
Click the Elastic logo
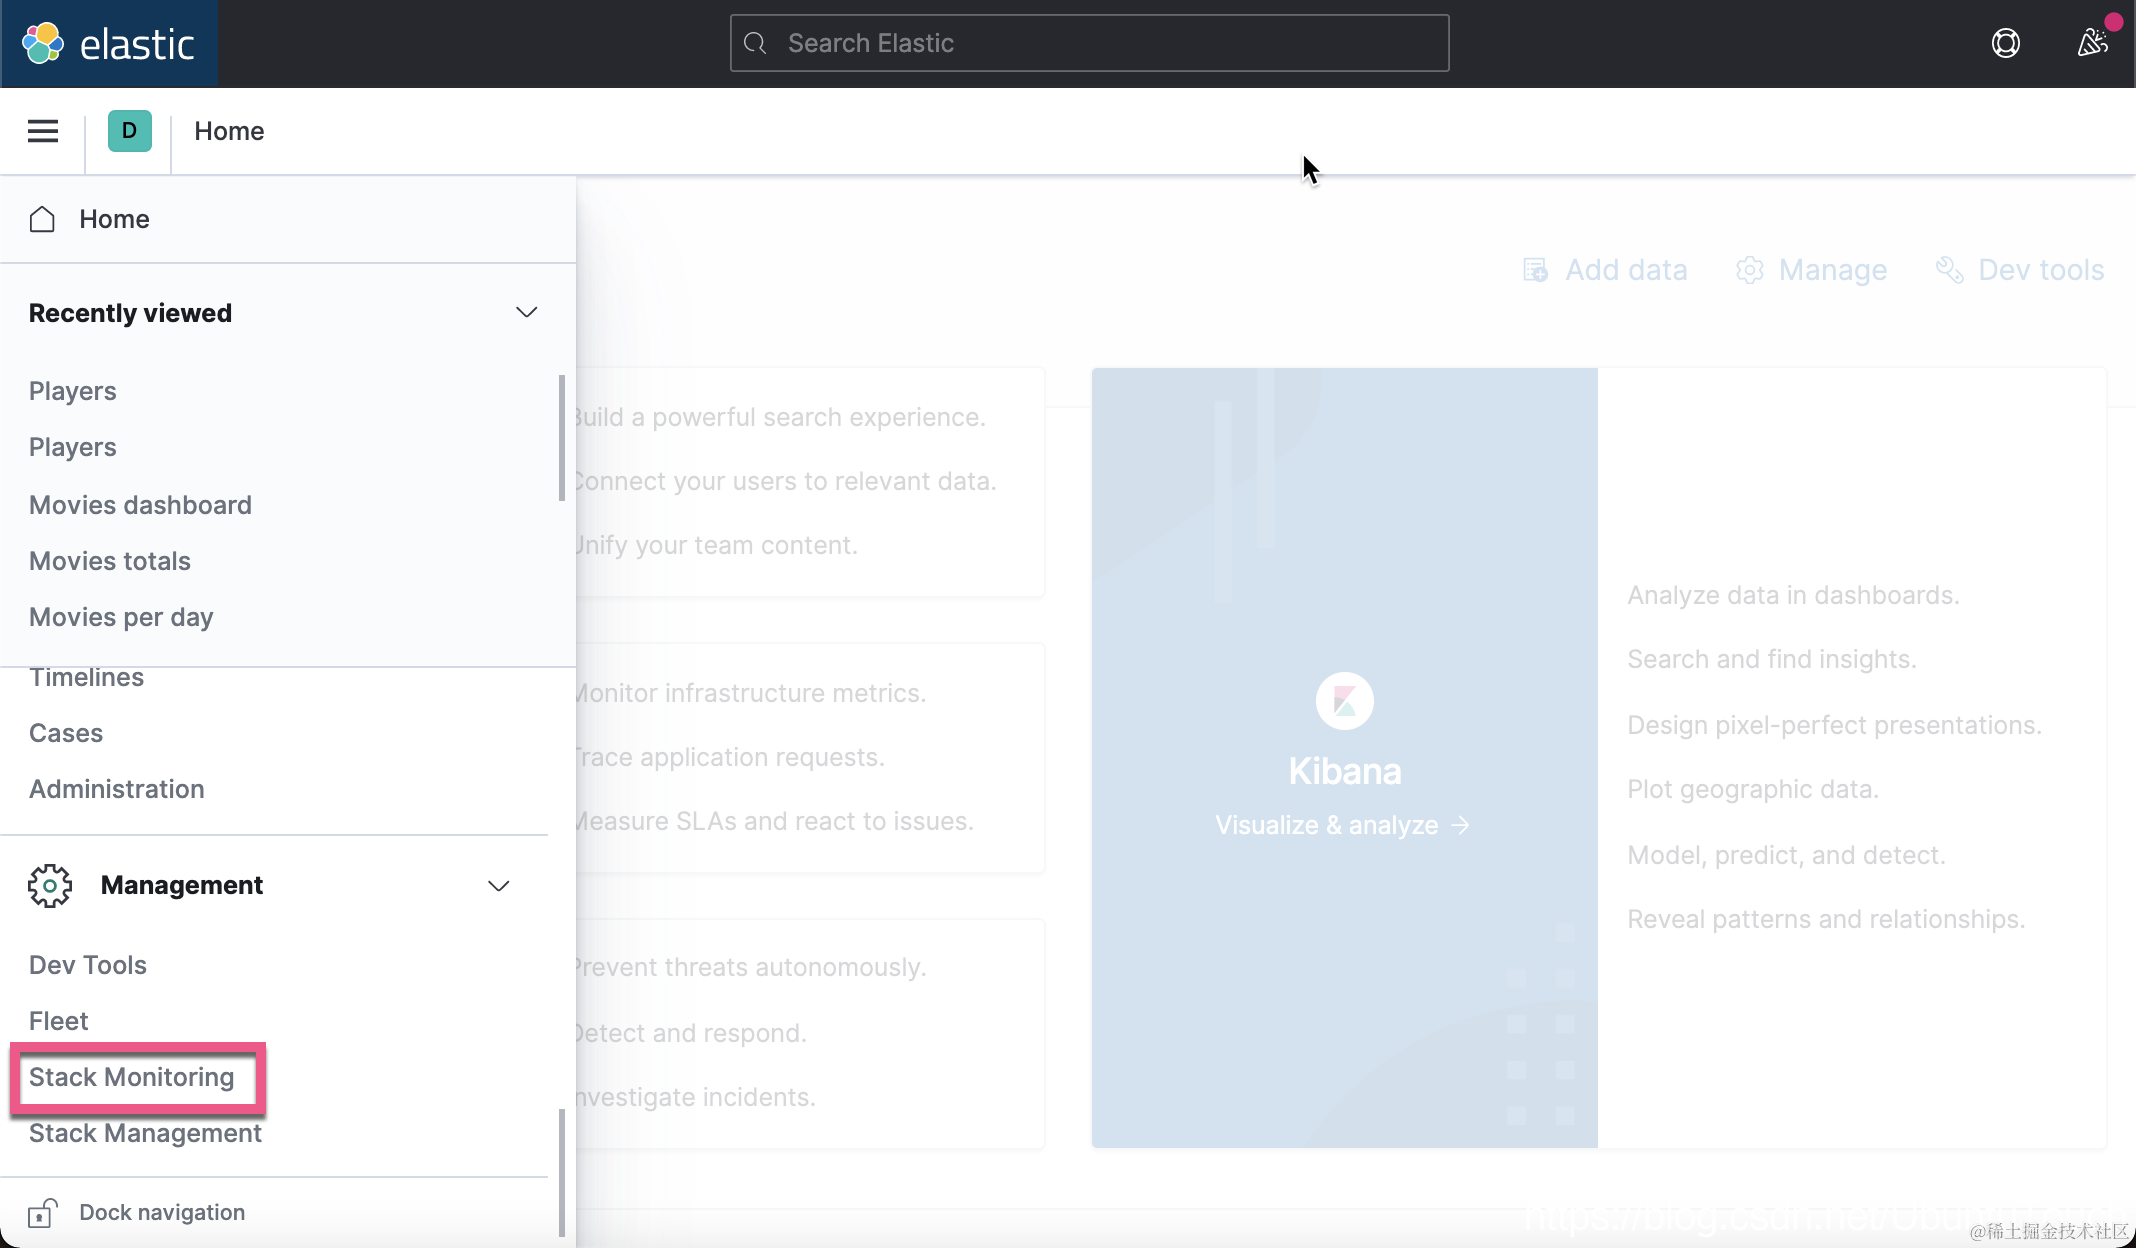(109, 43)
